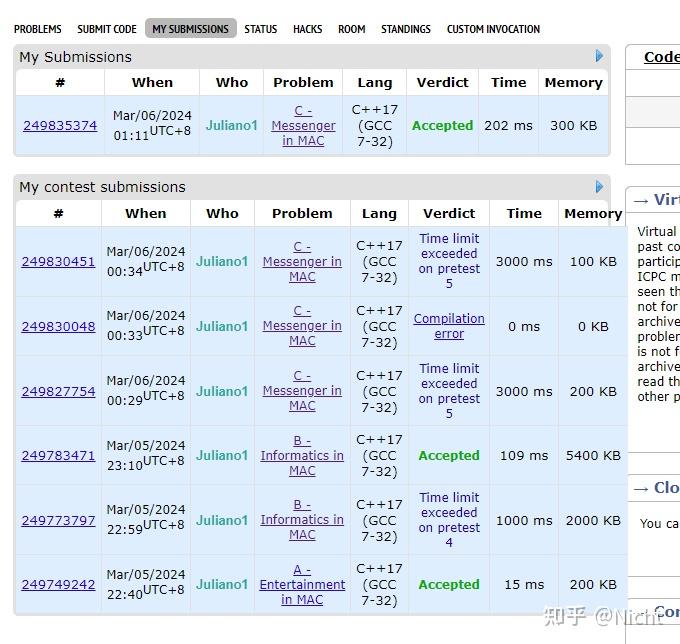
Task: Open submission 249830048
Action: click(58, 327)
